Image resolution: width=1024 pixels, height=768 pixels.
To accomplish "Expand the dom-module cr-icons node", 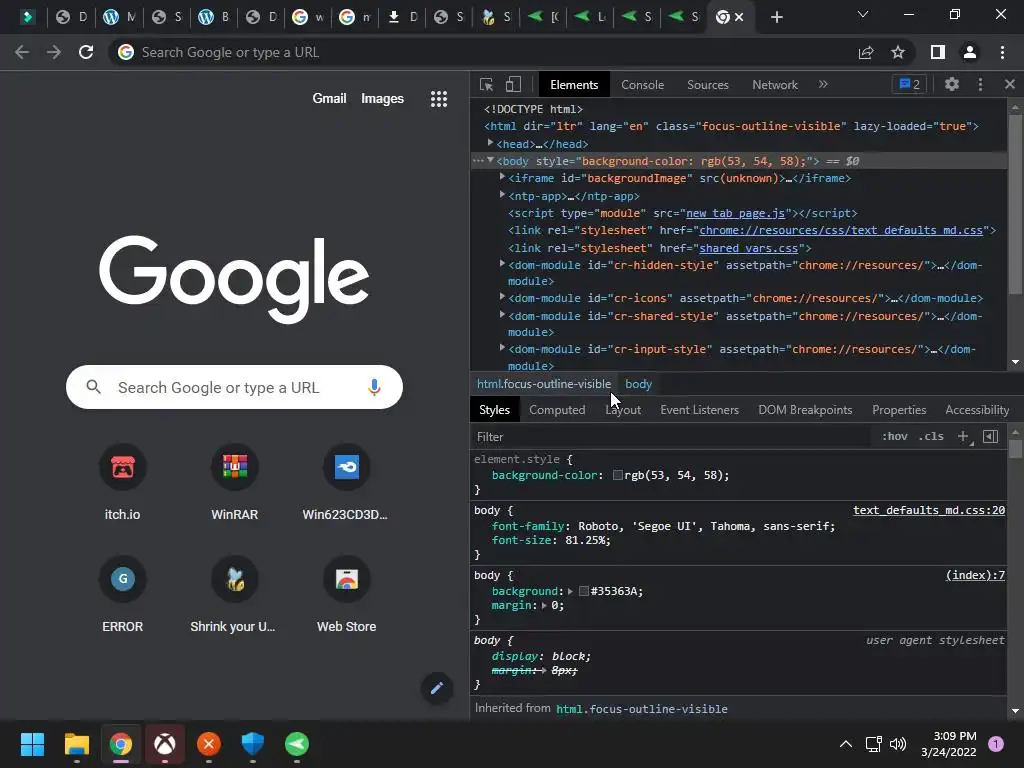I will (x=502, y=297).
